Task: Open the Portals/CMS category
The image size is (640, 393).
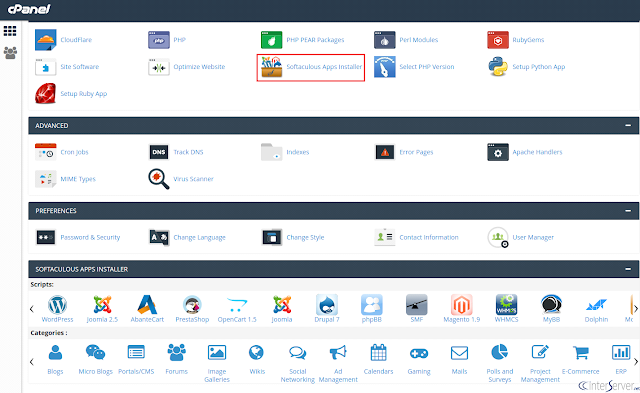Action: [x=136, y=353]
